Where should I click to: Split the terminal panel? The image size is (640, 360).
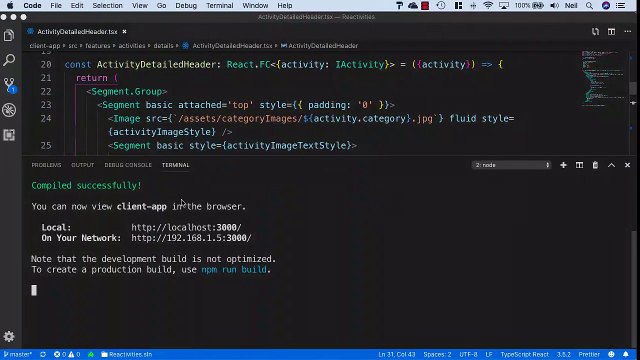click(579, 165)
